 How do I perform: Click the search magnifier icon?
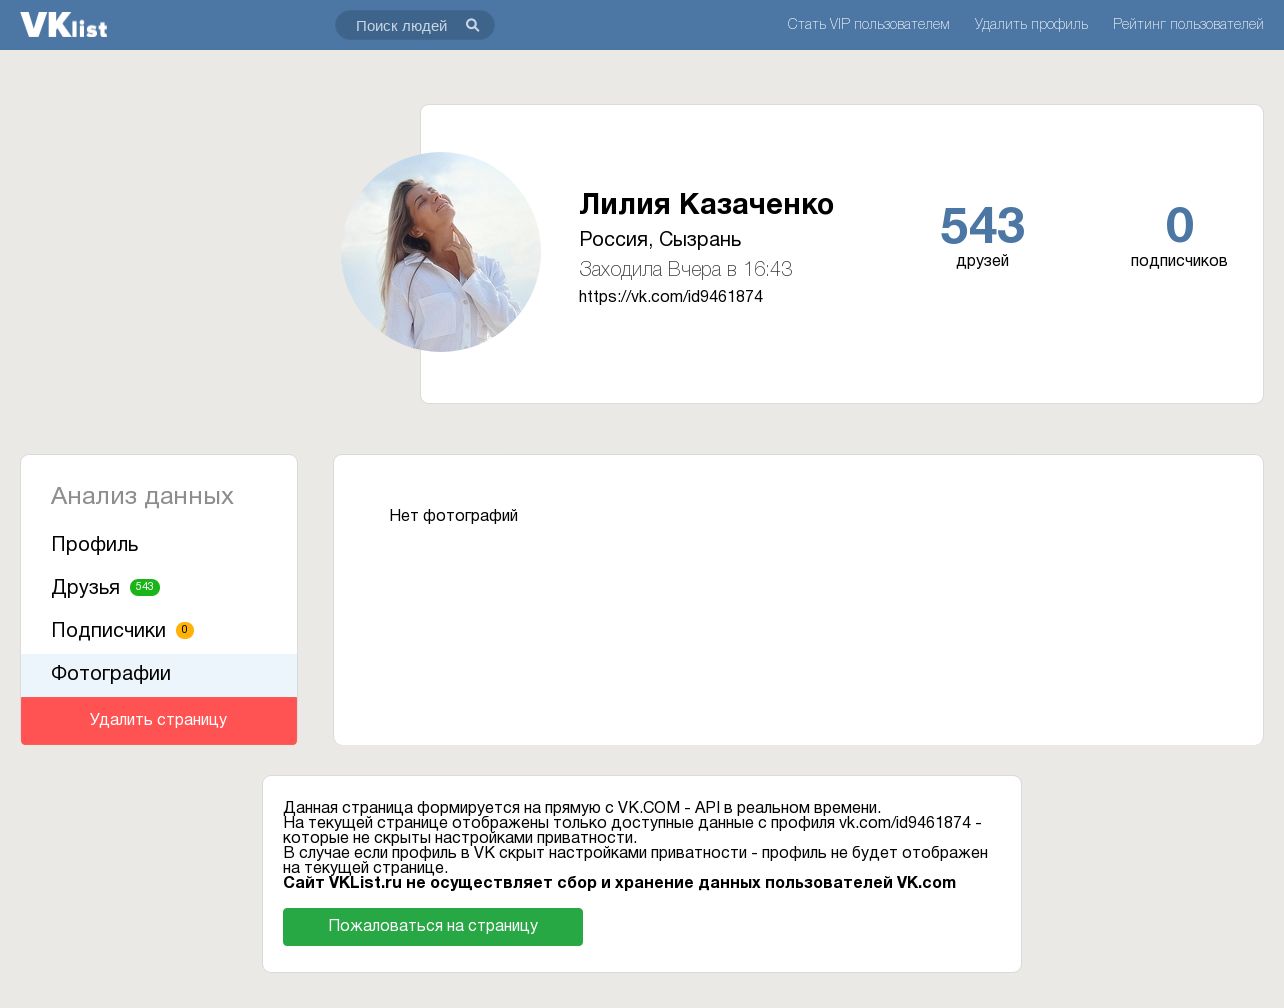[473, 25]
